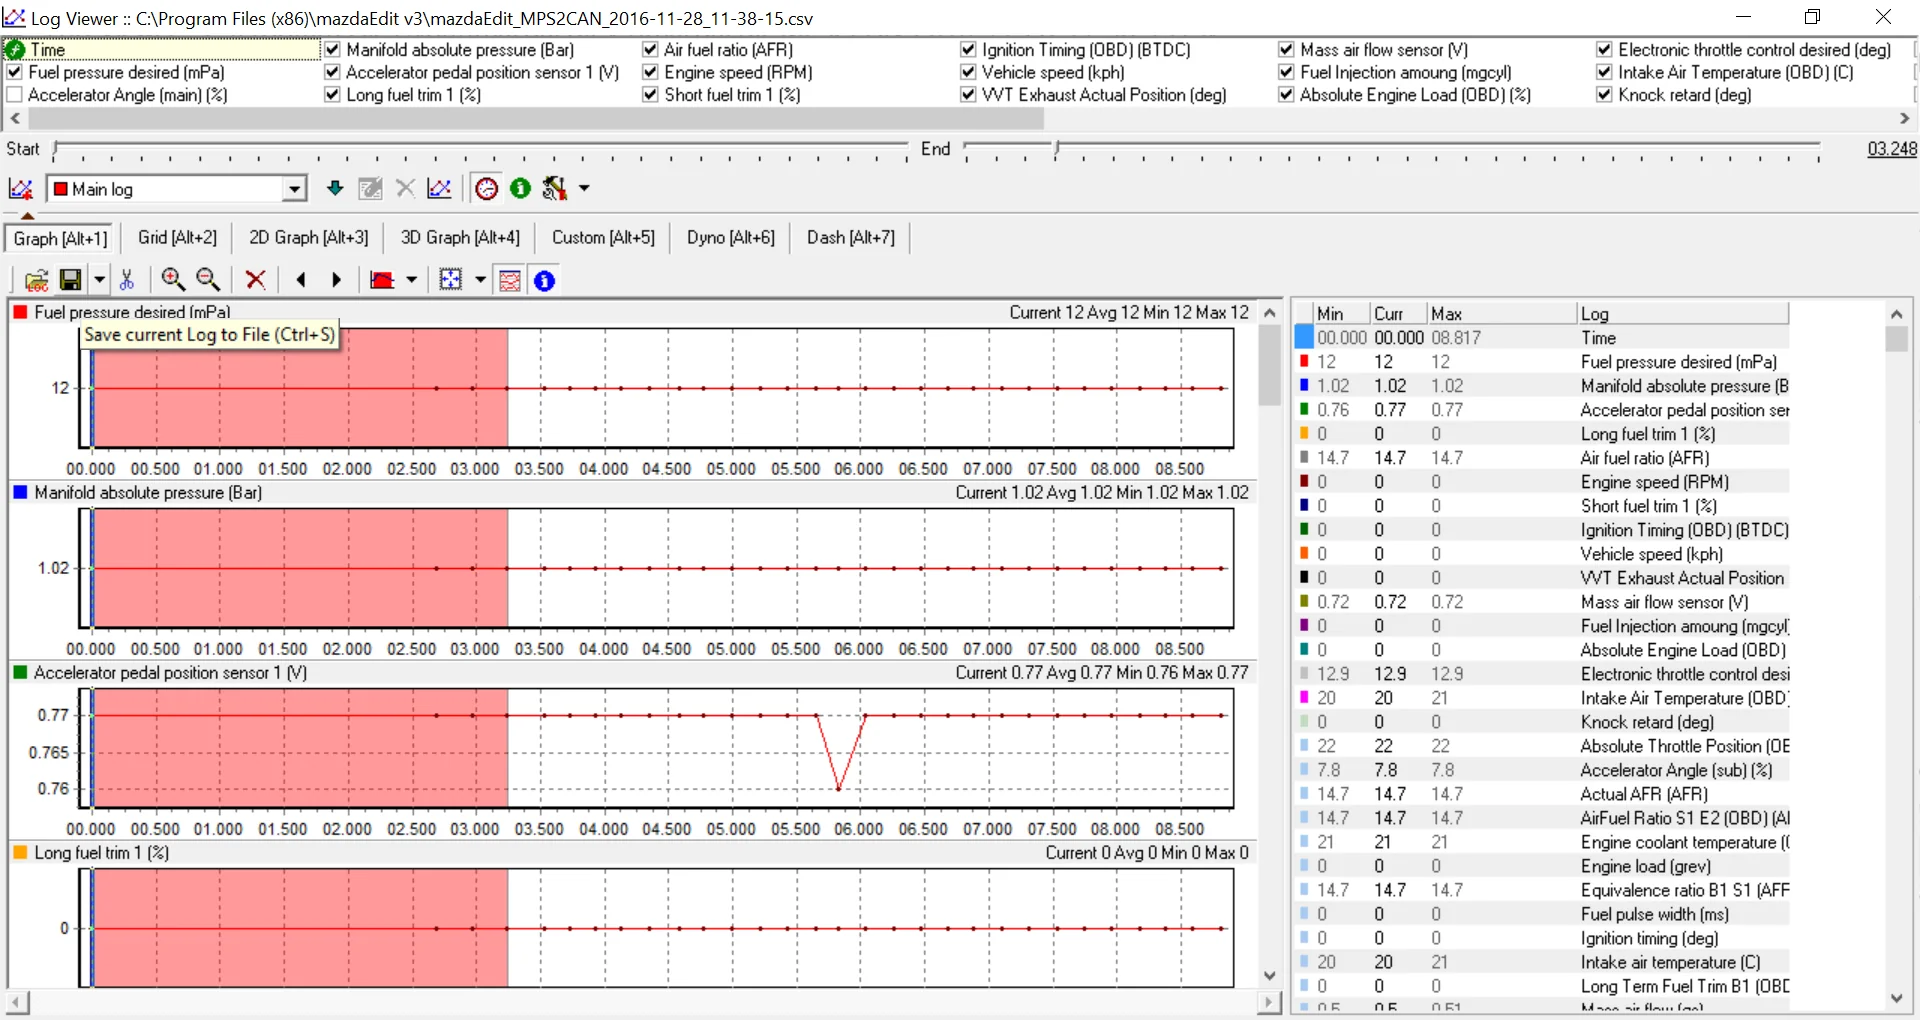The image size is (1920, 1020).
Task: Open the Main log dropdown
Action: pyautogui.click(x=294, y=189)
